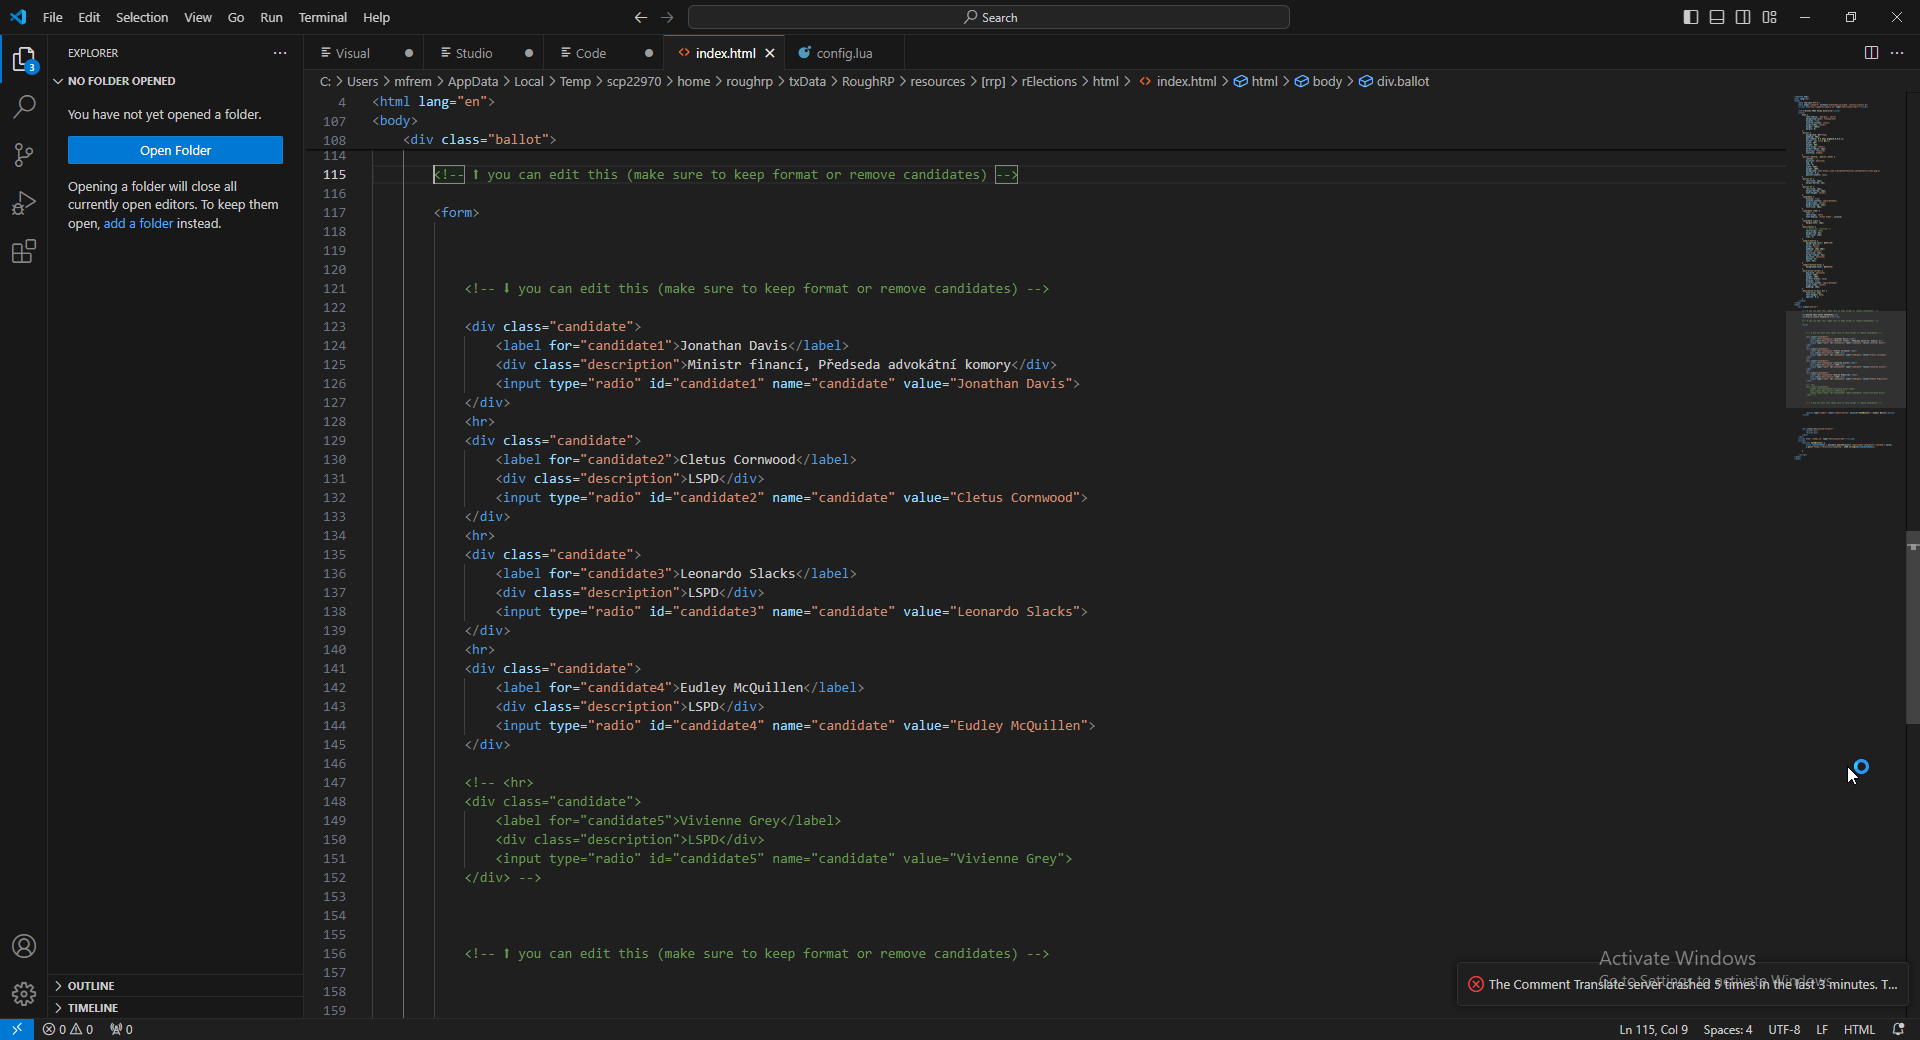Viewport: 1920px width, 1040px height.
Task: Click HTML language mode in status bar
Action: [x=1859, y=1029]
